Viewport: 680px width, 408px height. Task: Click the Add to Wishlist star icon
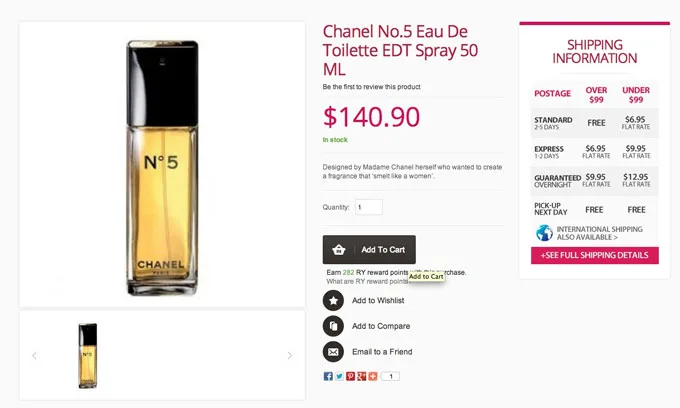point(333,300)
